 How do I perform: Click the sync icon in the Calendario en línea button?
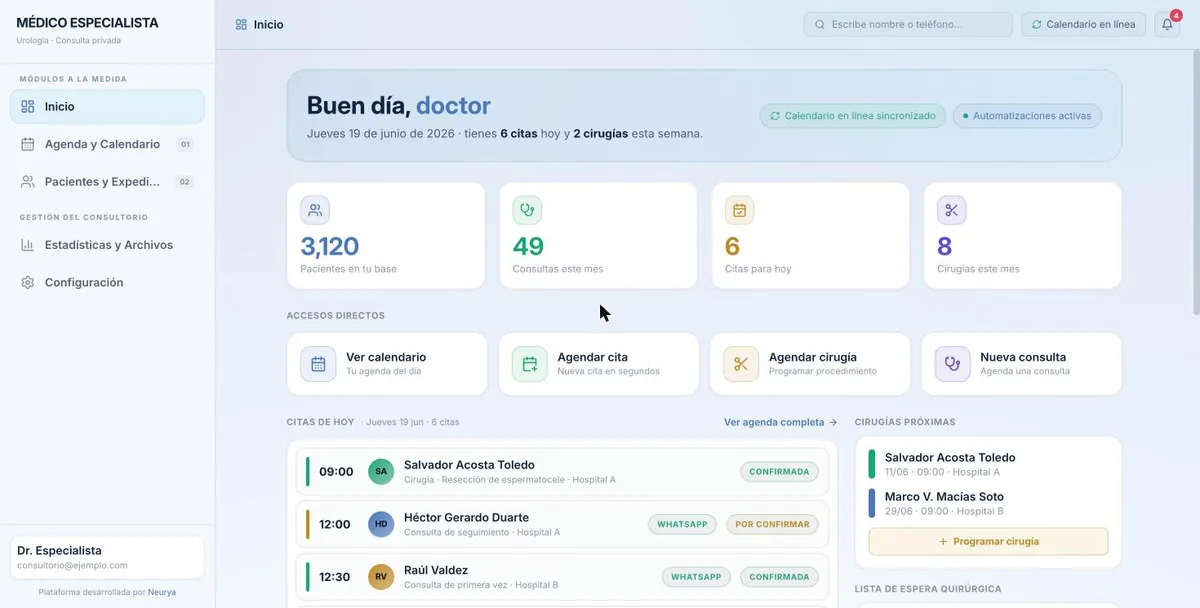tap(1036, 24)
